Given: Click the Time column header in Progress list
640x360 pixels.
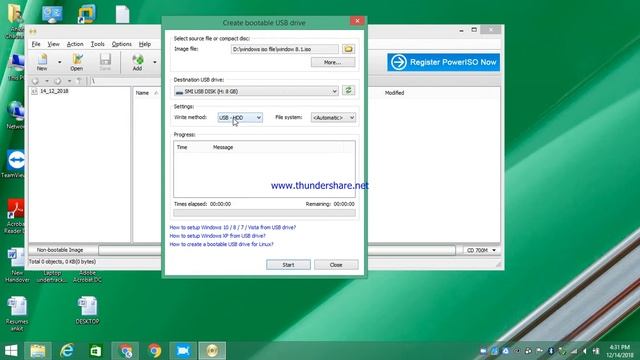Looking at the screenshot, I should click(x=182, y=147).
